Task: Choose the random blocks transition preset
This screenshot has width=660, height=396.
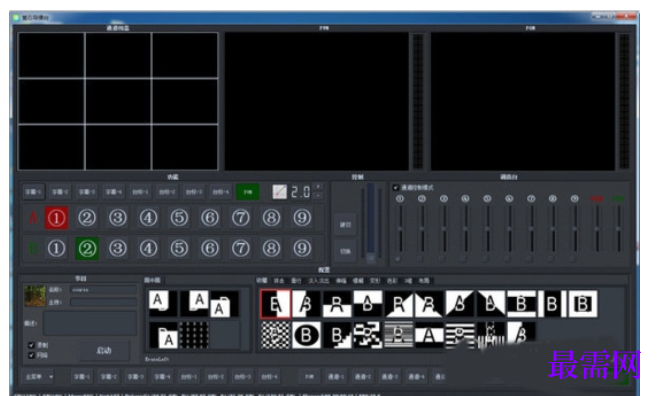Action: point(367,335)
